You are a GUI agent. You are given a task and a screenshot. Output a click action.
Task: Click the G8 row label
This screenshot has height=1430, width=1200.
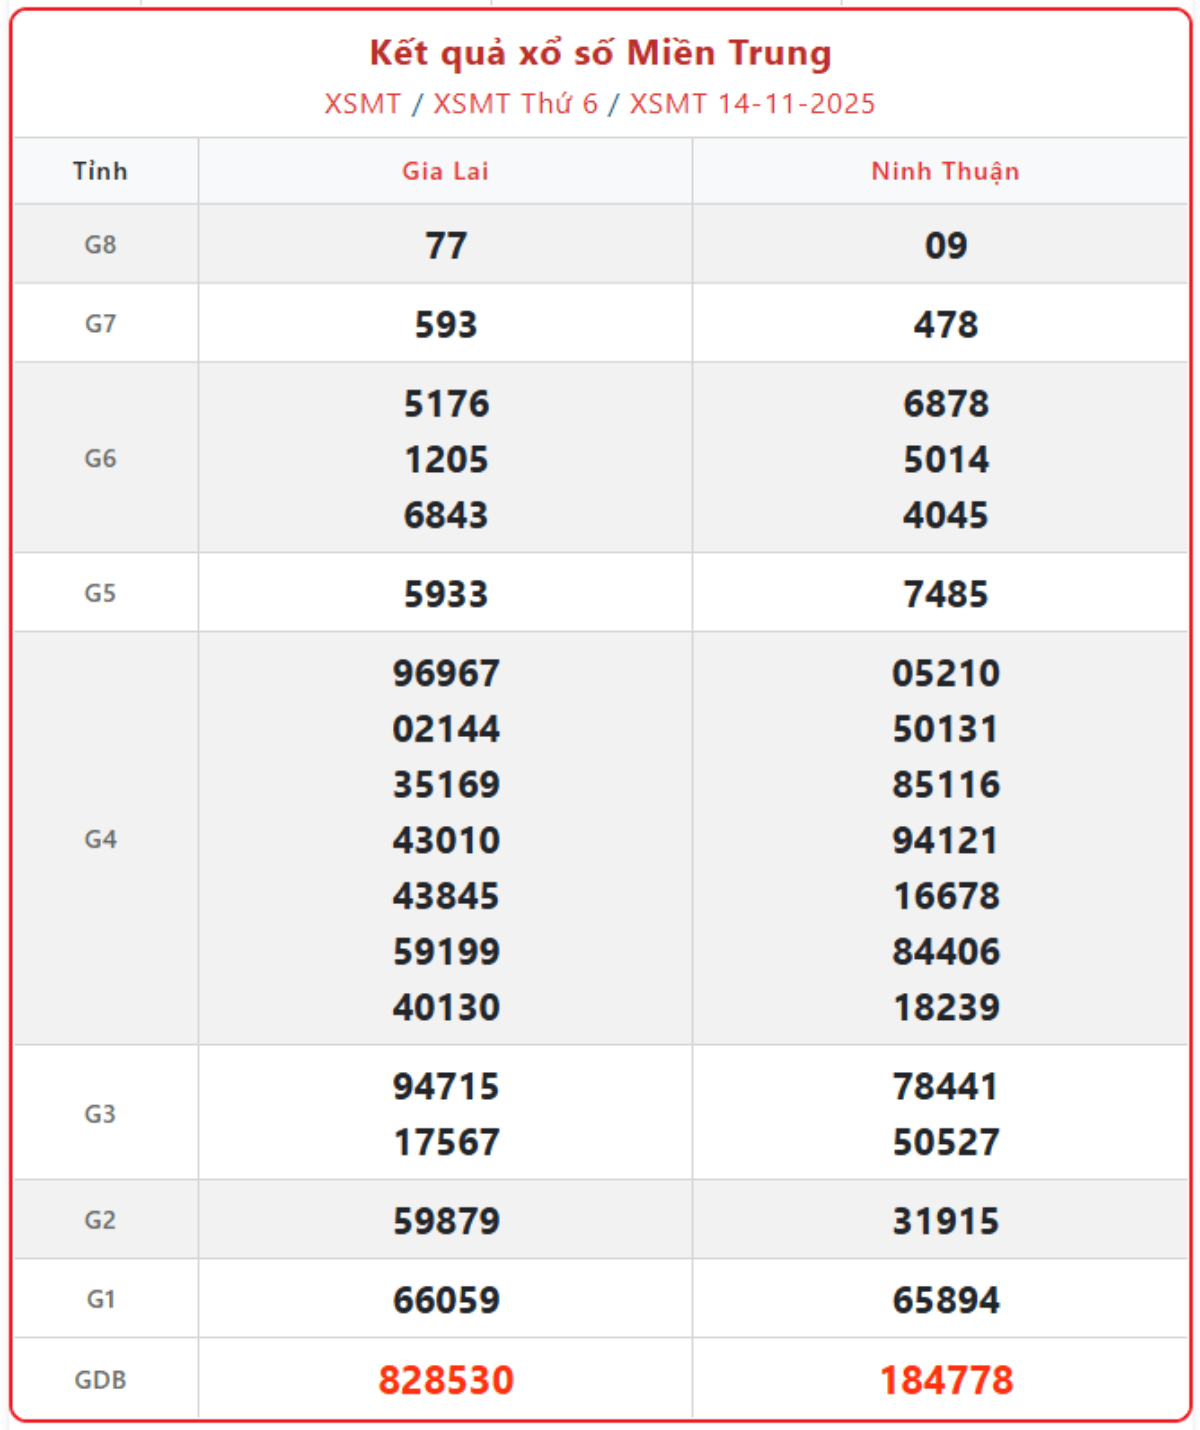pyautogui.click(x=100, y=245)
